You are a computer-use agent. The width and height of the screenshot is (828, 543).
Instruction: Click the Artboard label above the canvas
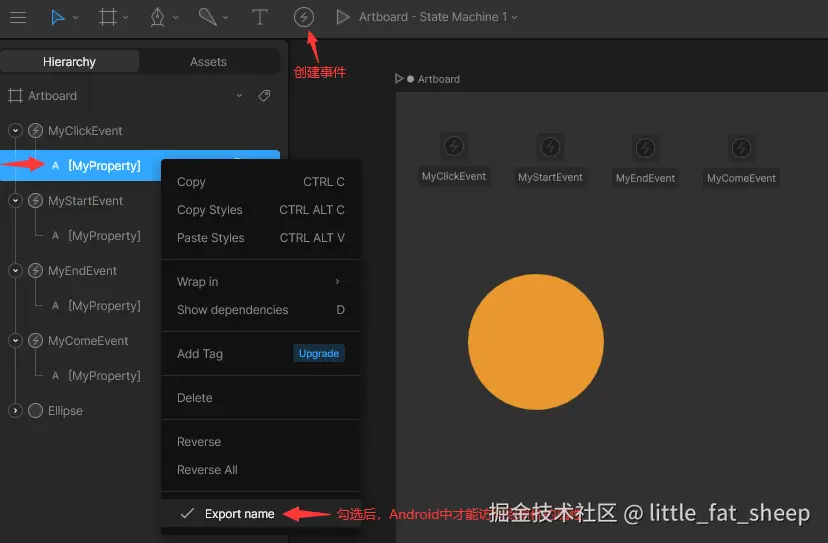[x=439, y=79]
